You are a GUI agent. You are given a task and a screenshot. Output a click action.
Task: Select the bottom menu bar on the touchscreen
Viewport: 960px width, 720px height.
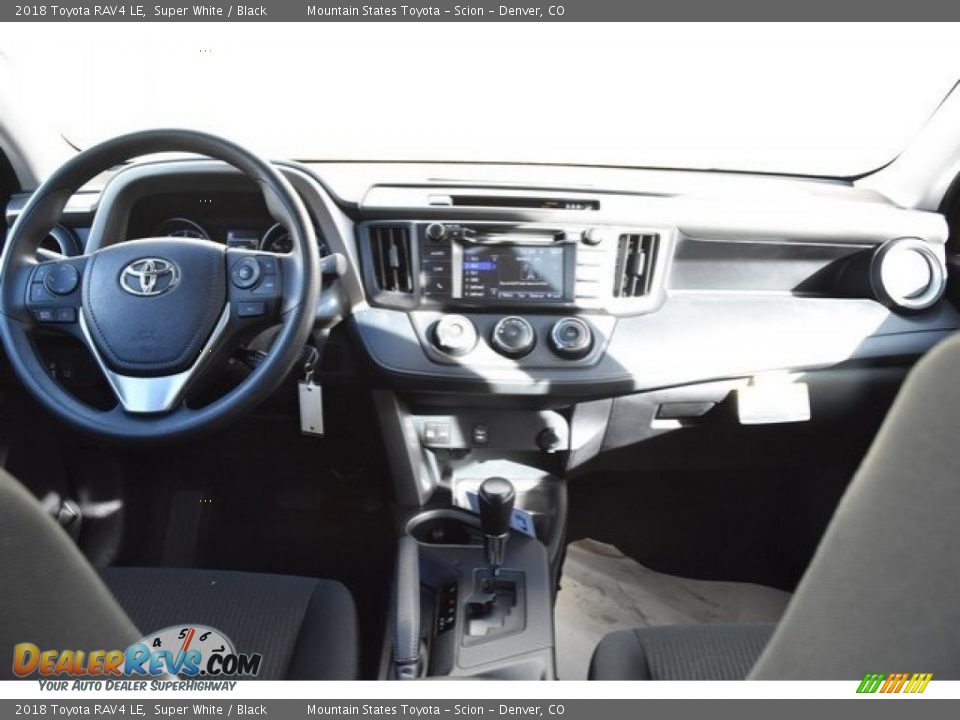(x=530, y=294)
